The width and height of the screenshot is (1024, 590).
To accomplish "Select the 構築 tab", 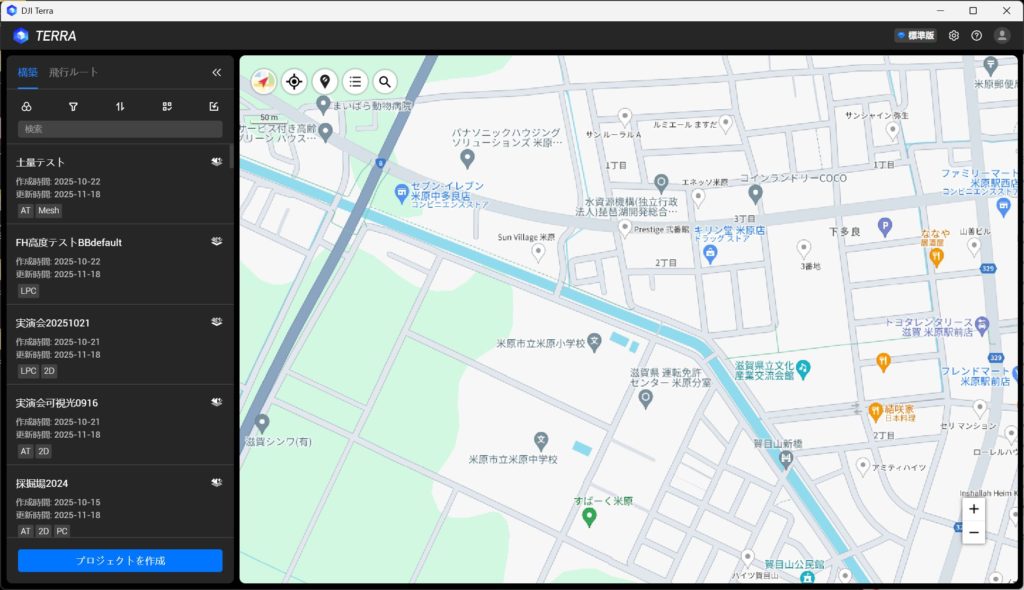I will tap(28, 73).
